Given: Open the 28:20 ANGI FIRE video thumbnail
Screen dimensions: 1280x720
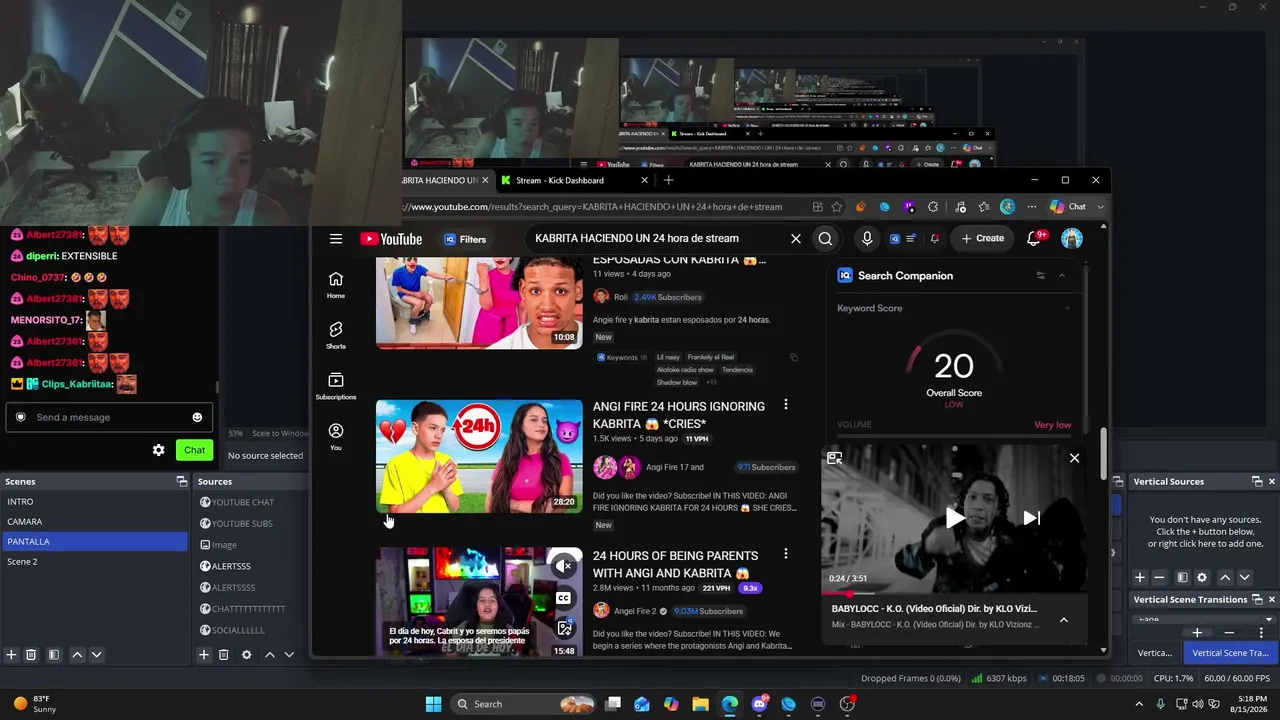Looking at the screenshot, I should 479,457.
